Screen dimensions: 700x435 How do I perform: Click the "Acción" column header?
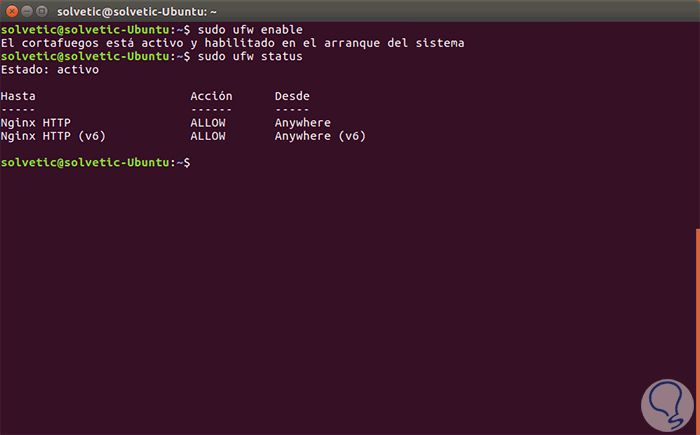pos(211,96)
